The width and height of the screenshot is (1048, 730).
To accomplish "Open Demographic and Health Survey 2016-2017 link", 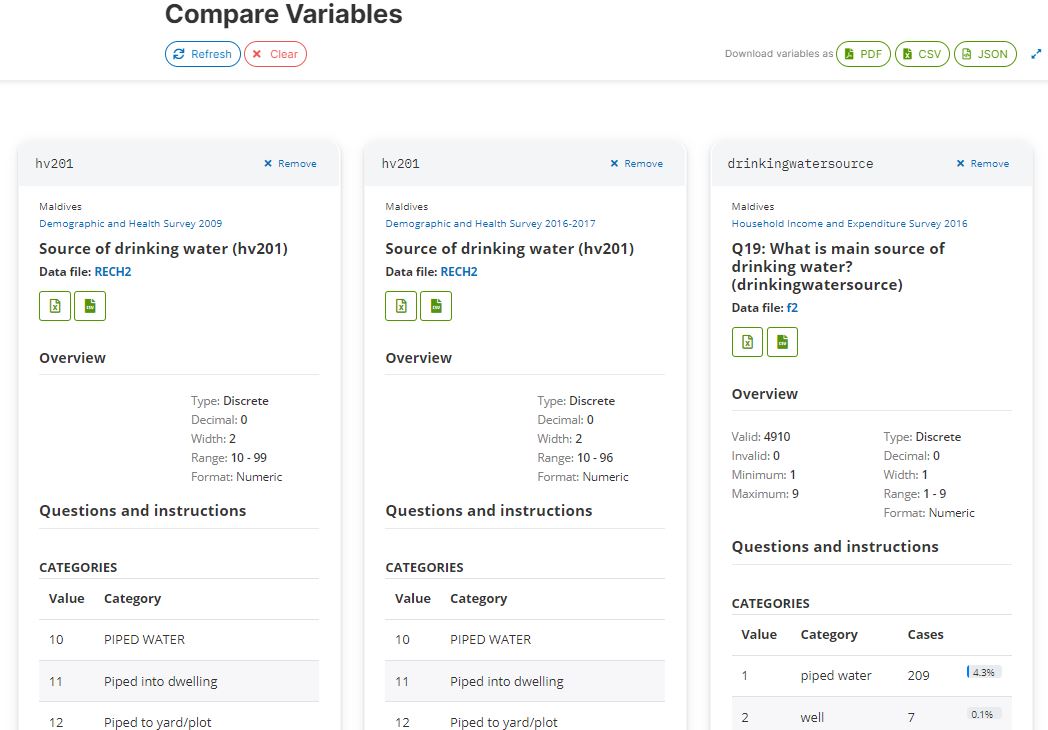I will tap(490, 224).
